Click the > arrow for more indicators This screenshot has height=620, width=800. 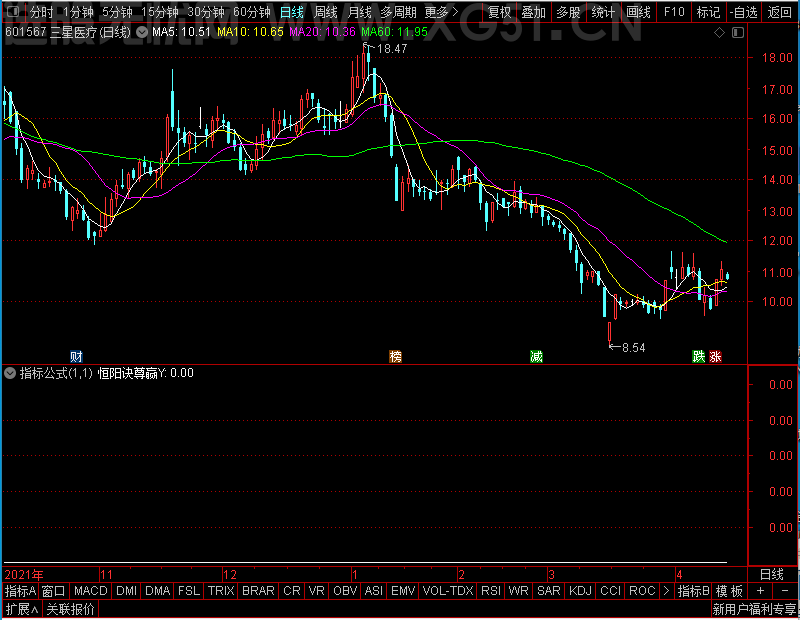pyautogui.click(x=666, y=591)
